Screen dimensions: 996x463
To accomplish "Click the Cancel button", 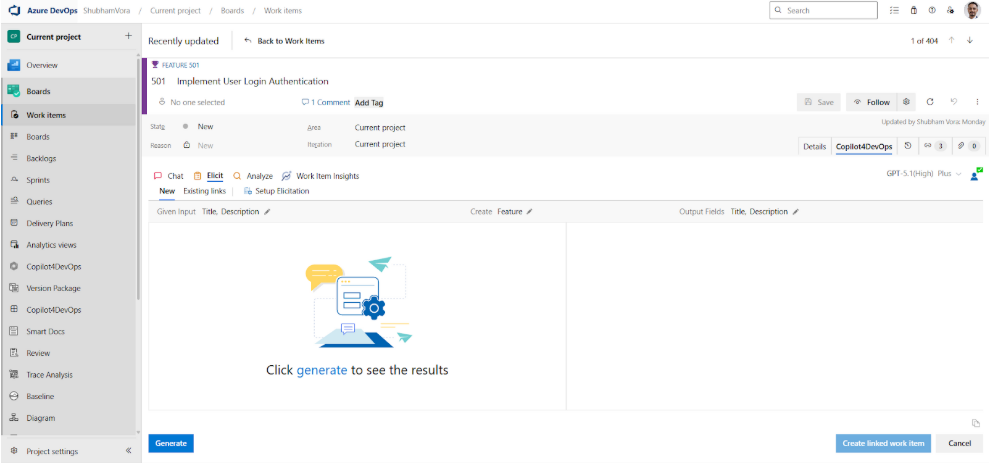I will pyautogui.click(x=959, y=443).
